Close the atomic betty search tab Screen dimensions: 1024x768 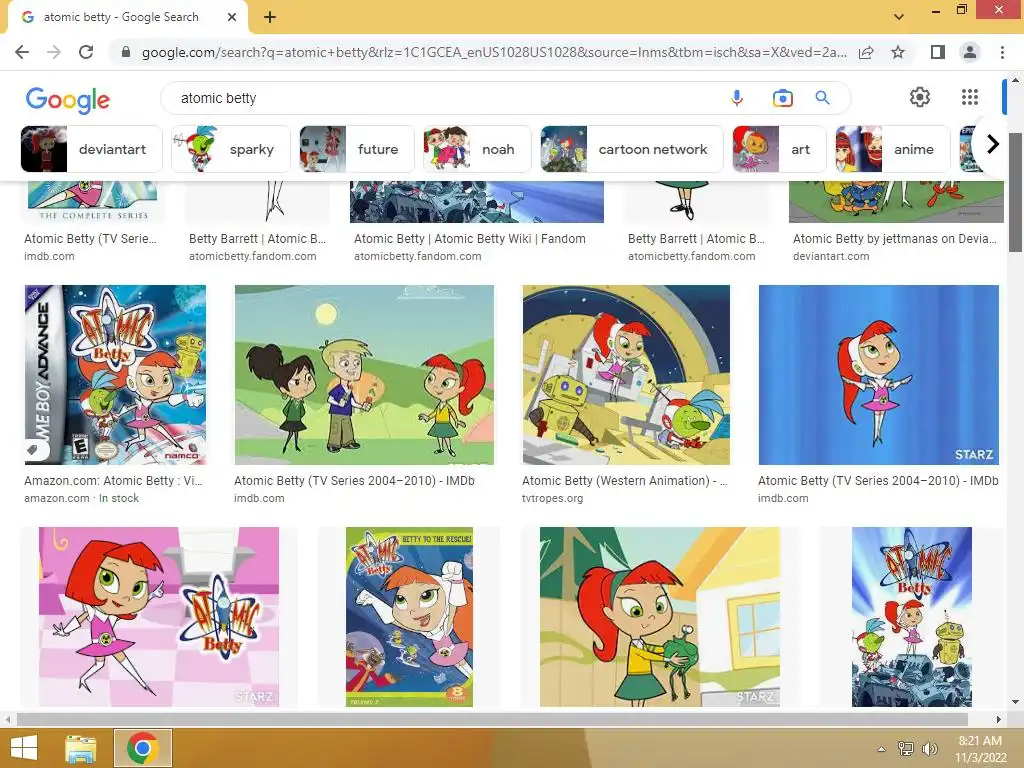(232, 17)
